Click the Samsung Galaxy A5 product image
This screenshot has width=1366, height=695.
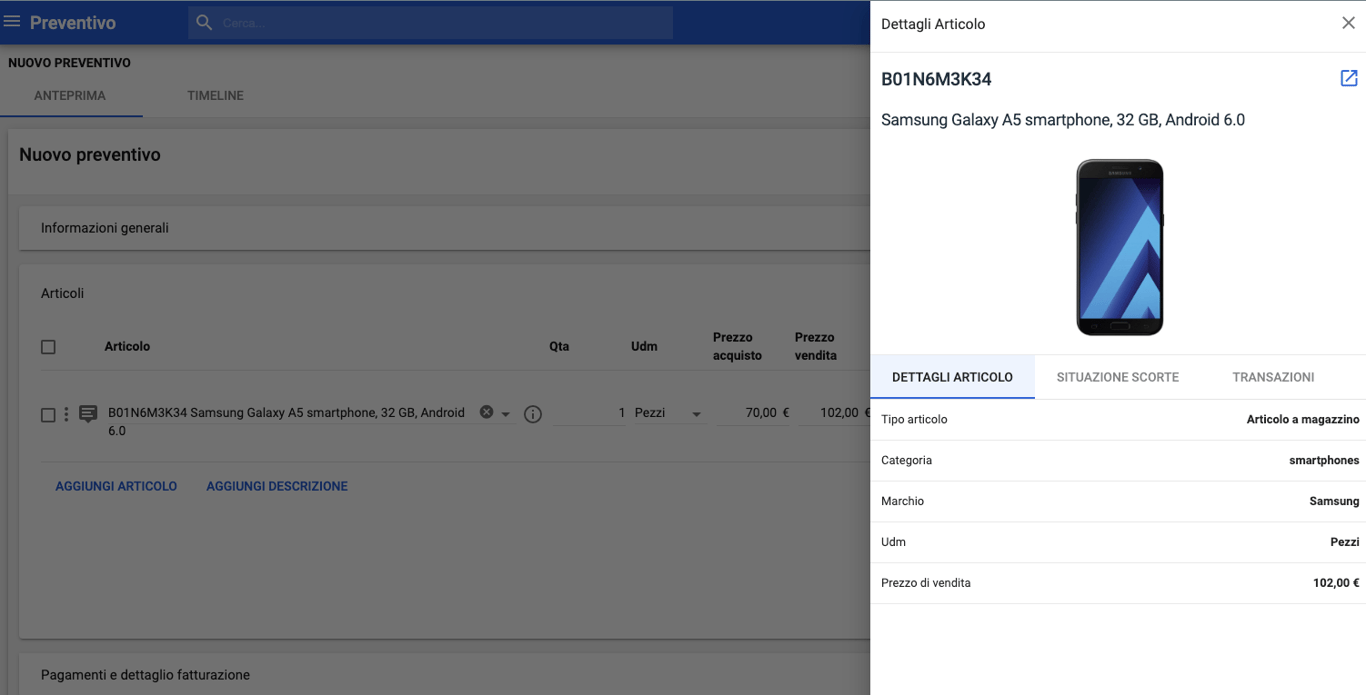1119,247
